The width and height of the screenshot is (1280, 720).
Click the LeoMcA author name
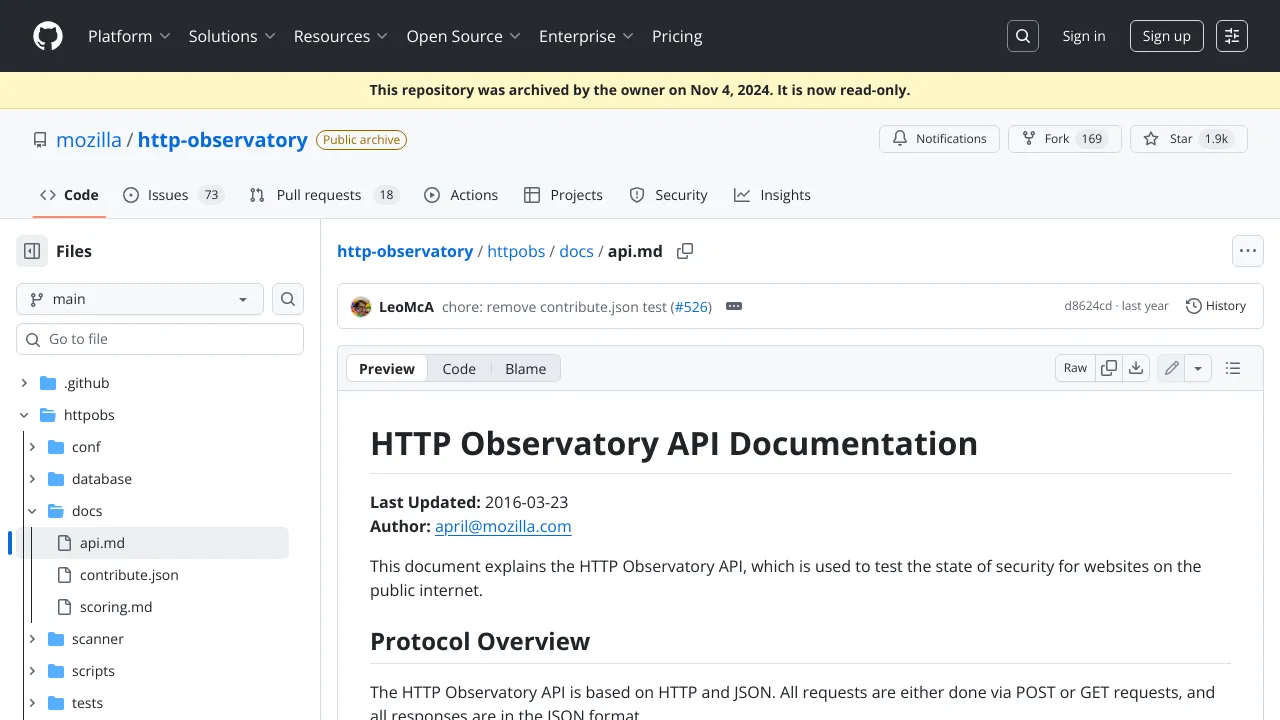pos(406,307)
